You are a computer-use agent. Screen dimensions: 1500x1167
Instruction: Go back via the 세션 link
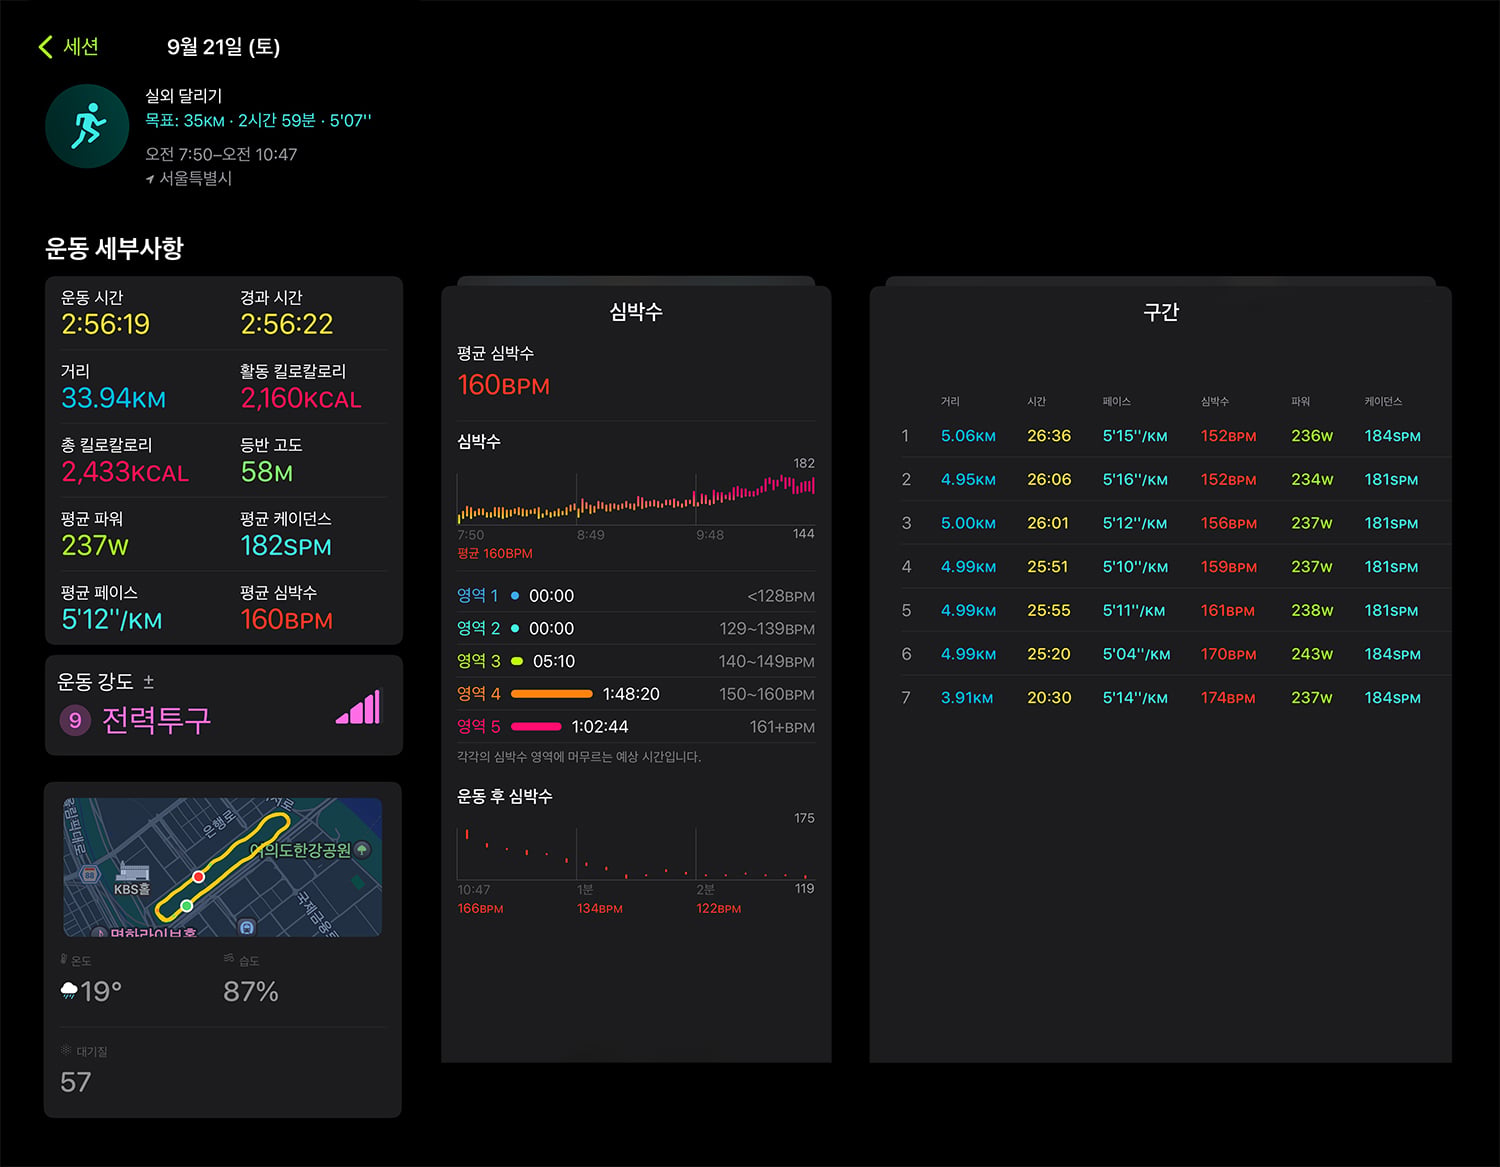81,47
